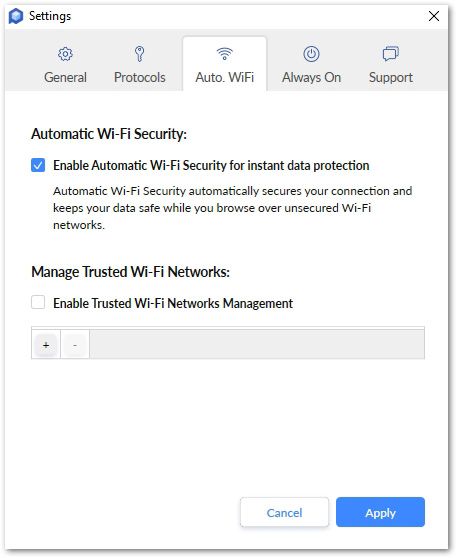Tick the Enable Trusted Wi-Fi Networks Management checkbox

click(x=38, y=302)
